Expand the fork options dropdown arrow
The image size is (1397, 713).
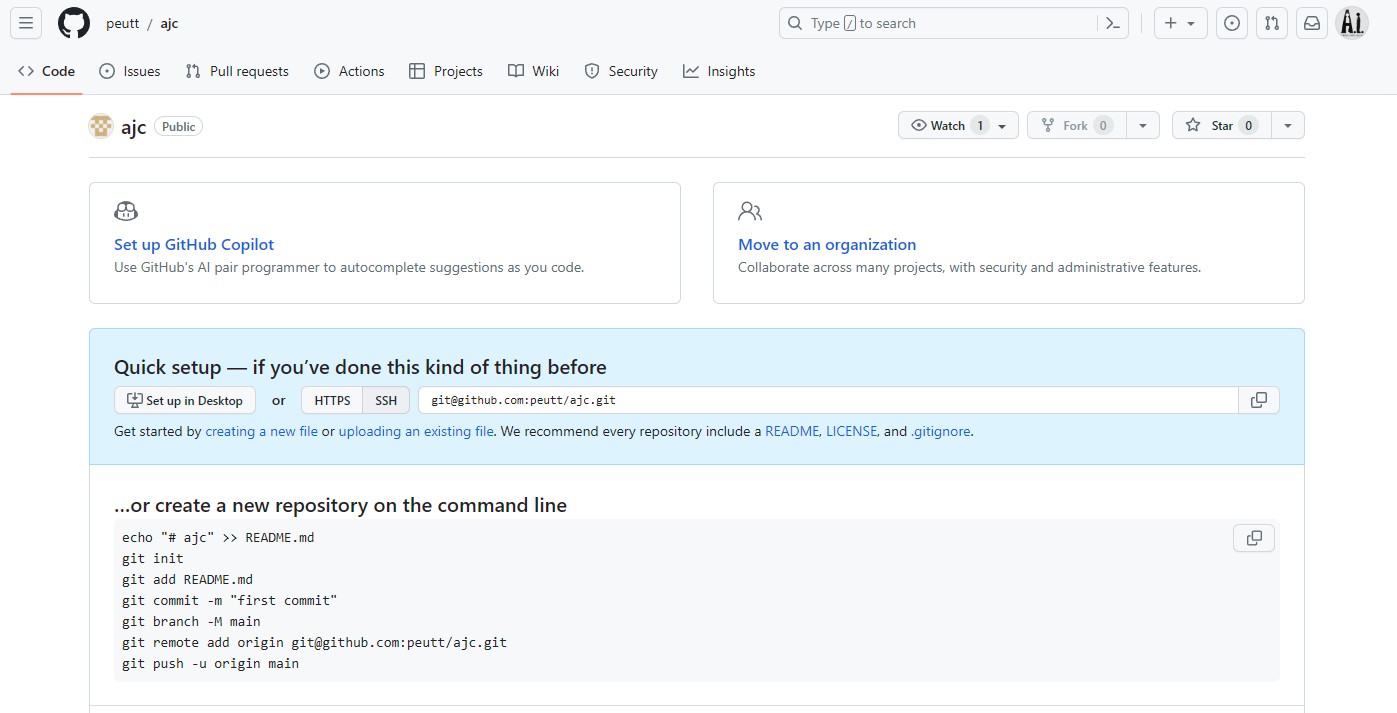coord(1143,125)
